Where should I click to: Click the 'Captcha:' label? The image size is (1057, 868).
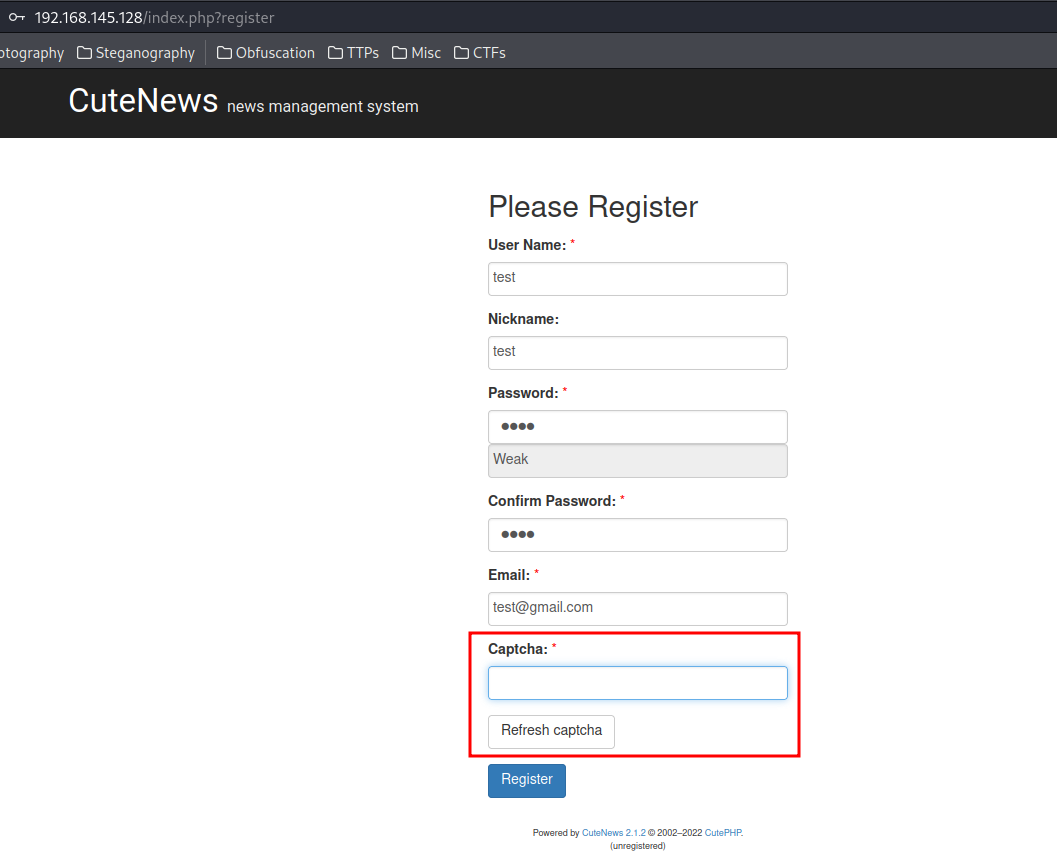click(x=518, y=649)
